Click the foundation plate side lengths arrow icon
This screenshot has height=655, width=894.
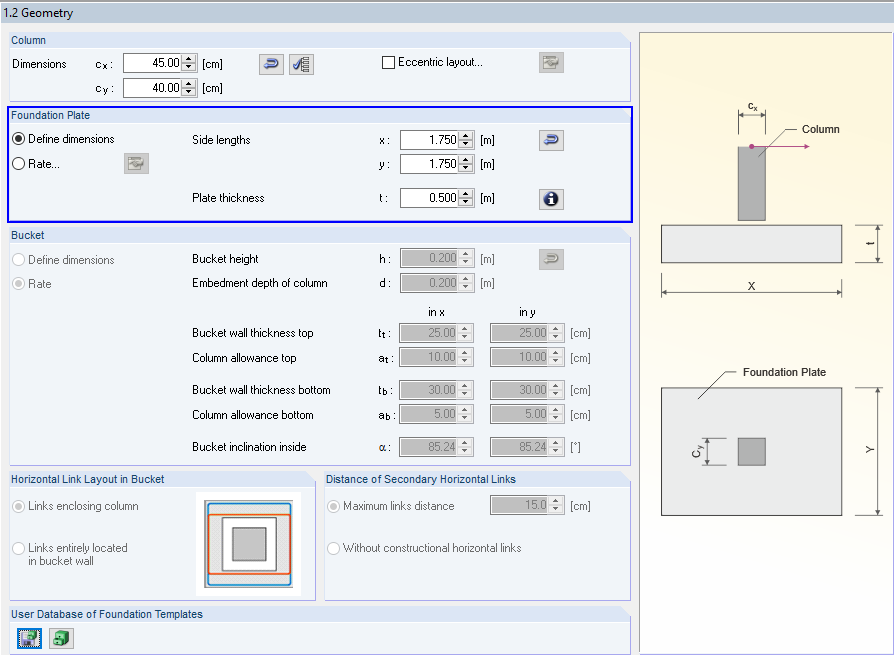click(x=551, y=140)
